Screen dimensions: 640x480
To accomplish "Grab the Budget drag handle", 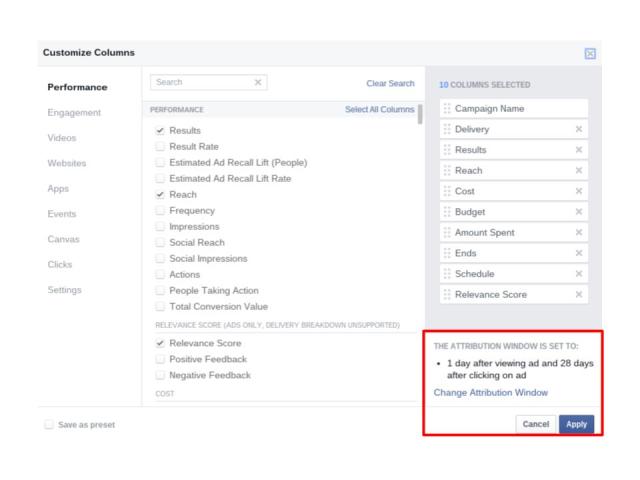I will coord(447,212).
